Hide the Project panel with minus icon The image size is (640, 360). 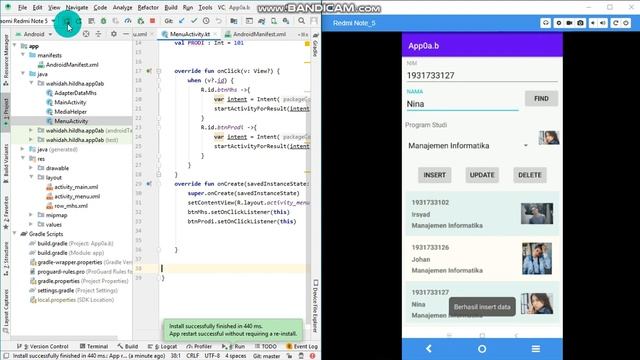[126, 34]
